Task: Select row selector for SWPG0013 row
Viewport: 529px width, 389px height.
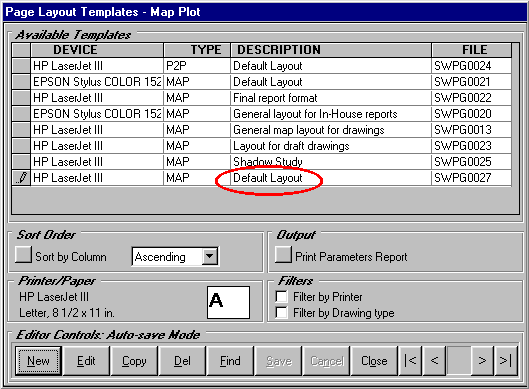Action: (x=21, y=130)
